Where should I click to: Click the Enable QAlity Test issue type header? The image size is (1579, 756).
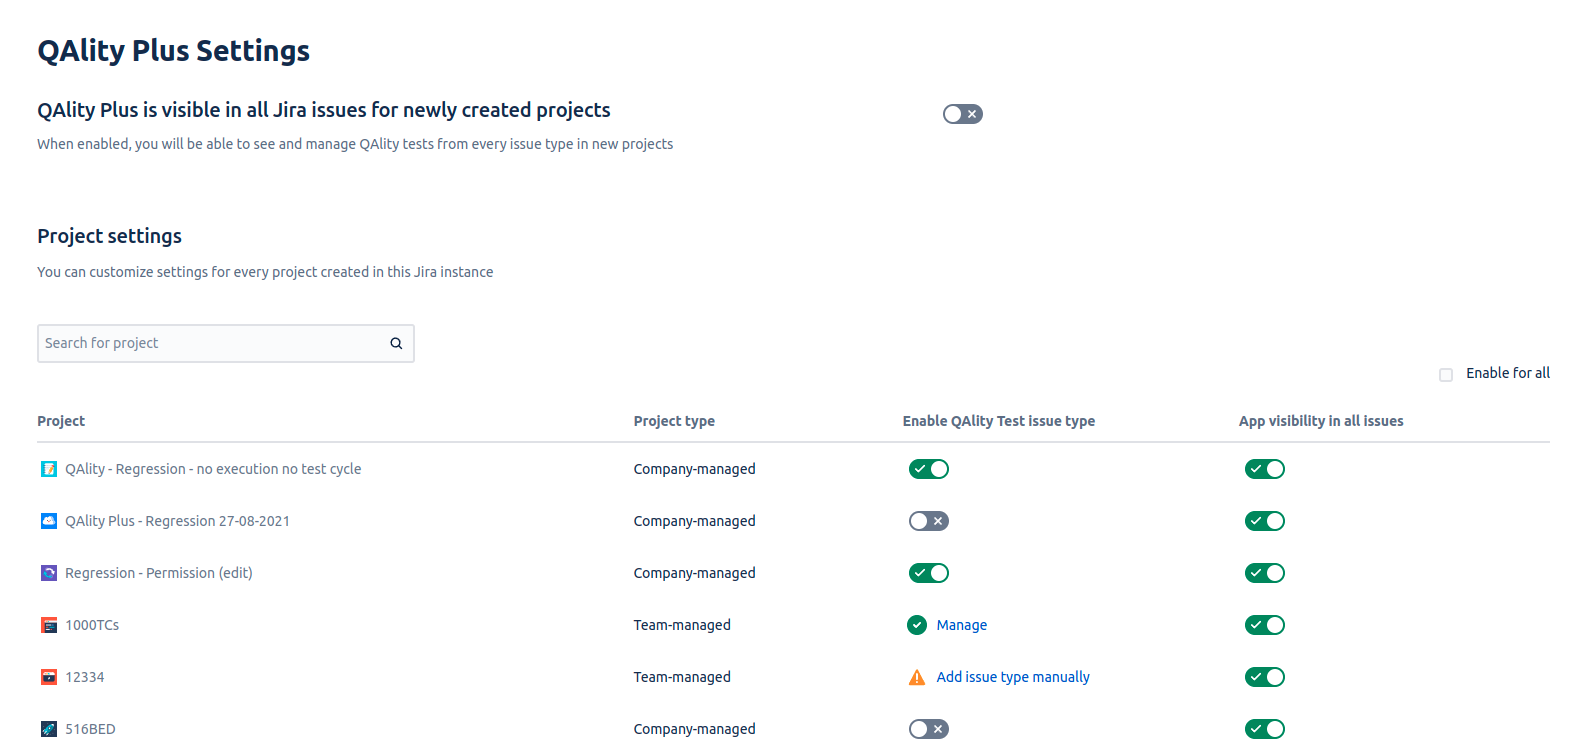[x=999, y=421]
